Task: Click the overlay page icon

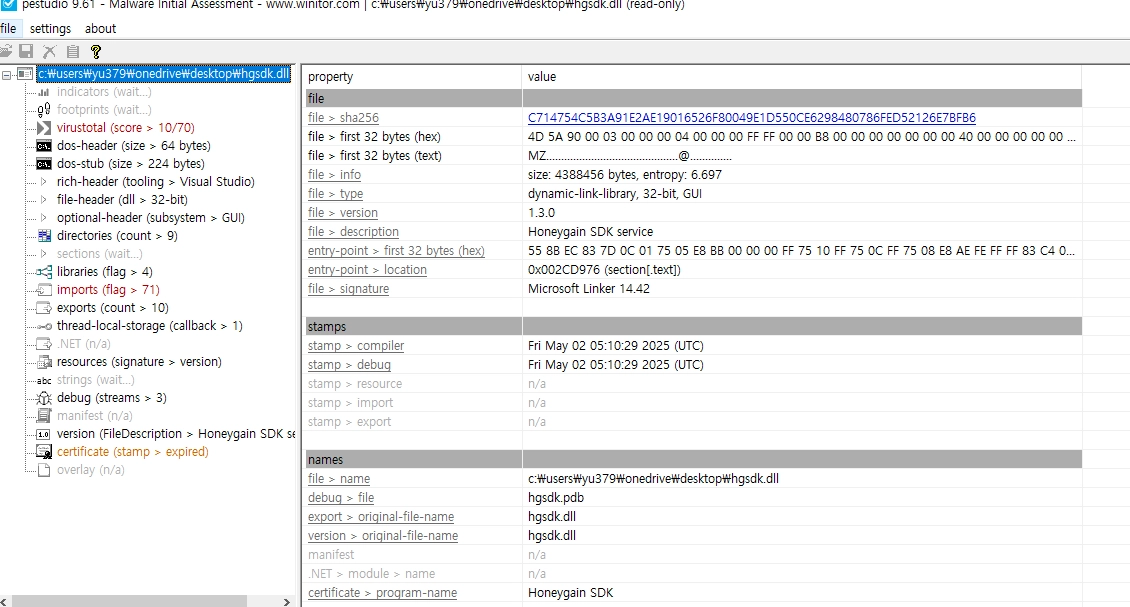Action: 44,470
